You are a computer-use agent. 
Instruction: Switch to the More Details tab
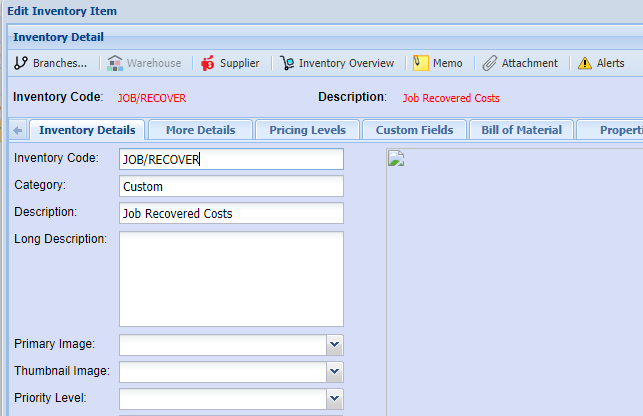pos(200,130)
